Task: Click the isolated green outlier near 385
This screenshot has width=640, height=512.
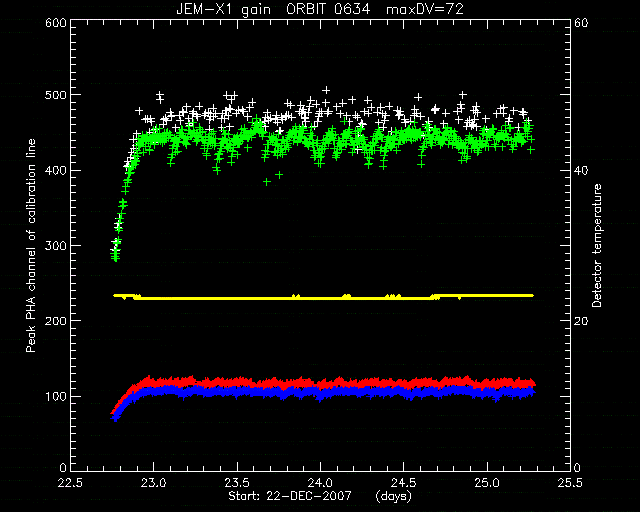Action: pos(267,182)
